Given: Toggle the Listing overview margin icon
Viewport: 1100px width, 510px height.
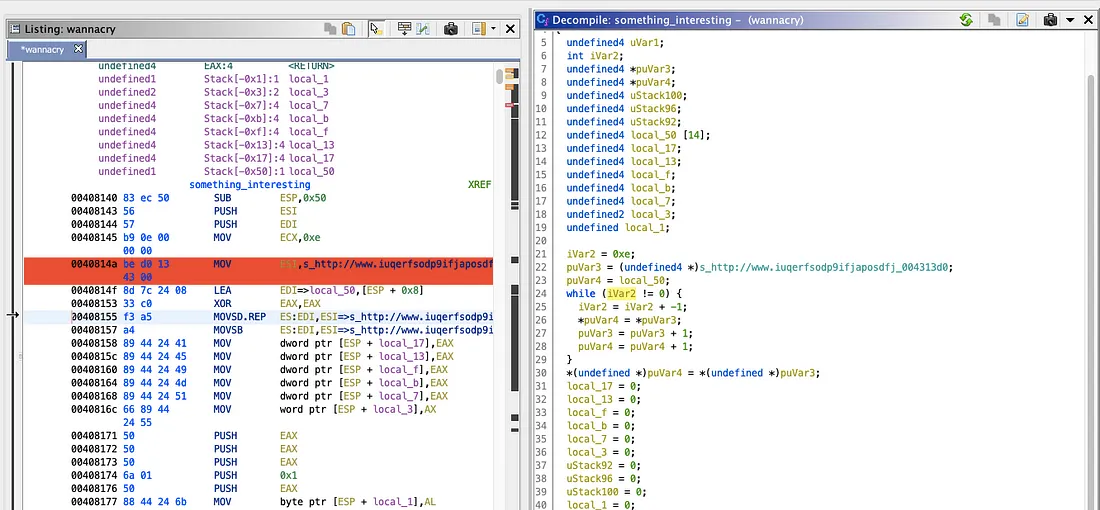Looking at the screenshot, I should pos(479,29).
